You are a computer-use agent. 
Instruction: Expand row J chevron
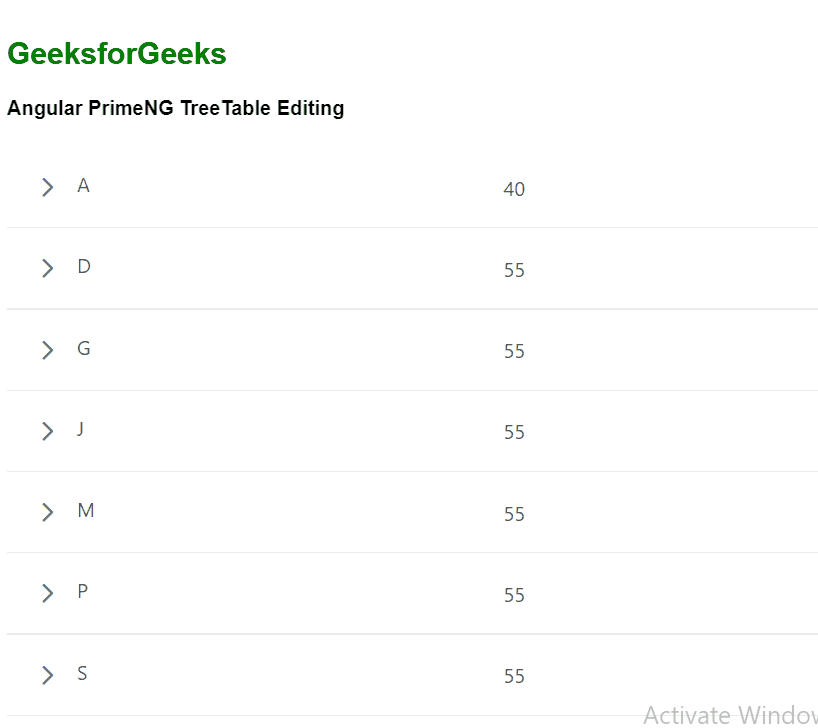(x=47, y=431)
